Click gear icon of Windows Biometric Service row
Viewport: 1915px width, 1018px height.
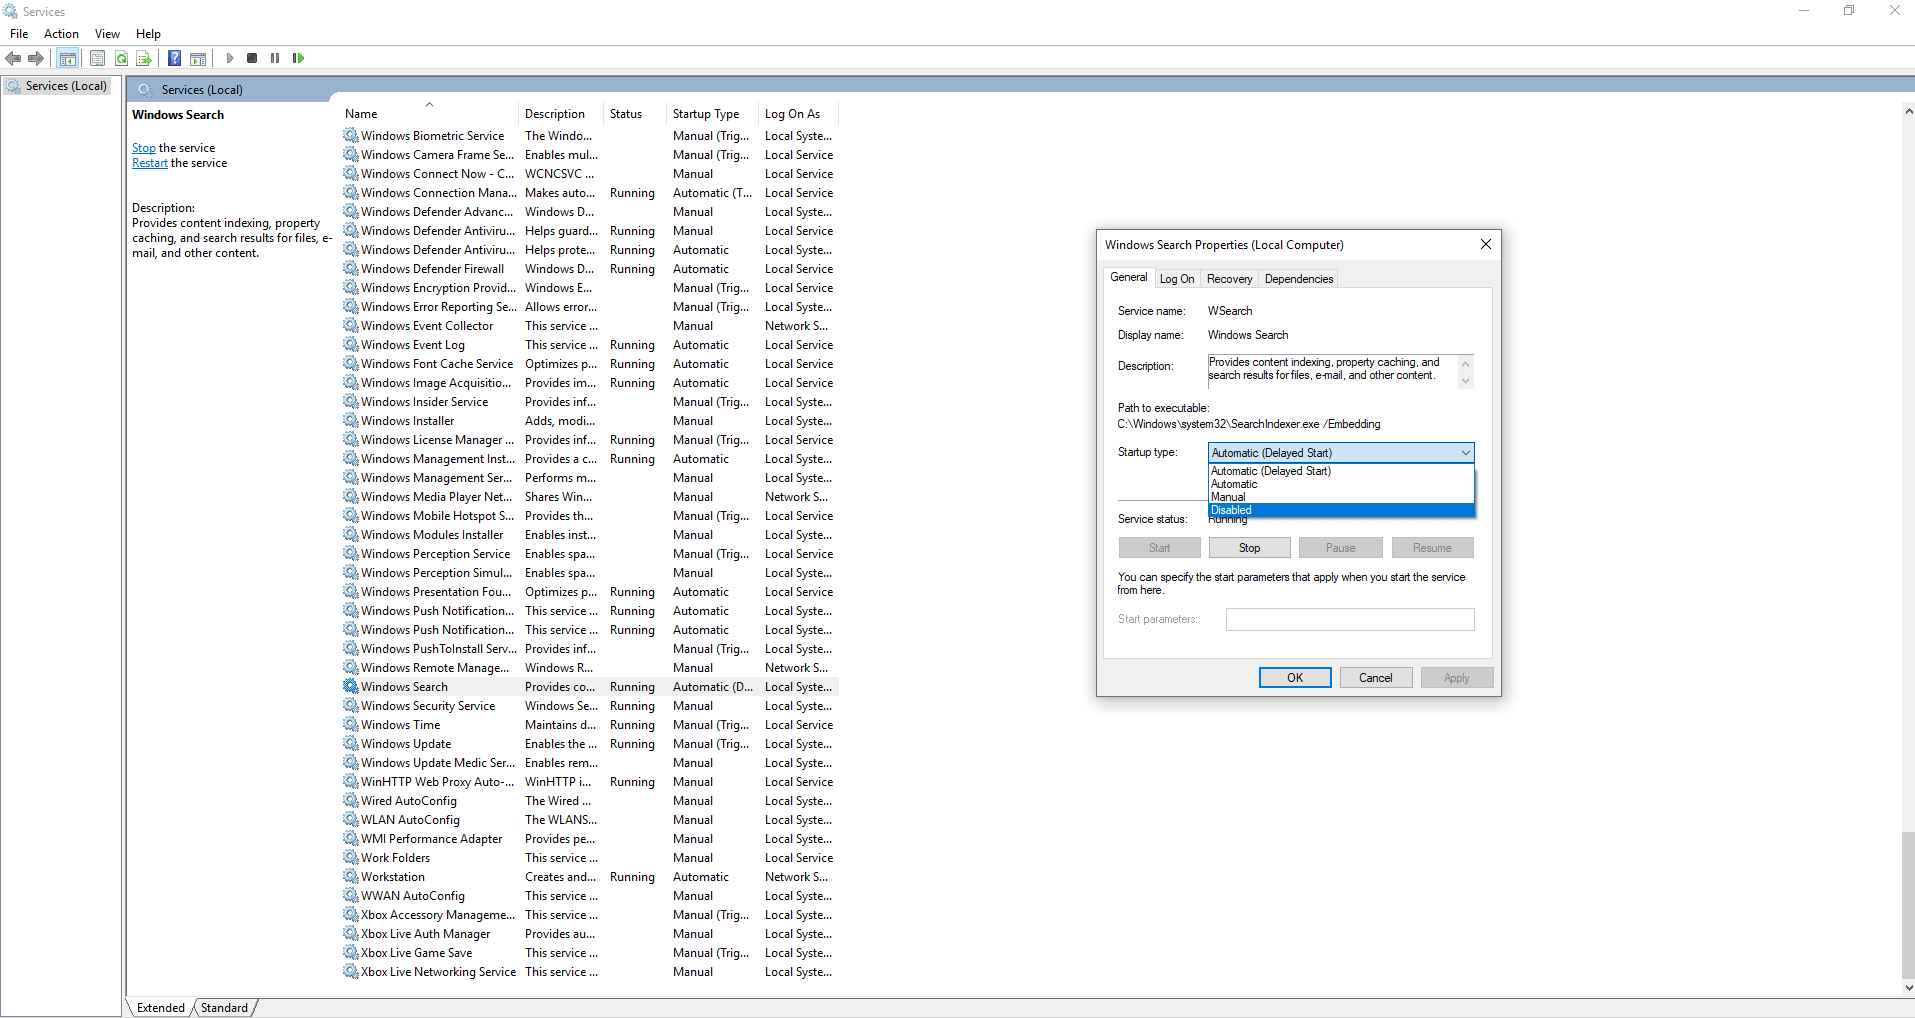(350, 135)
